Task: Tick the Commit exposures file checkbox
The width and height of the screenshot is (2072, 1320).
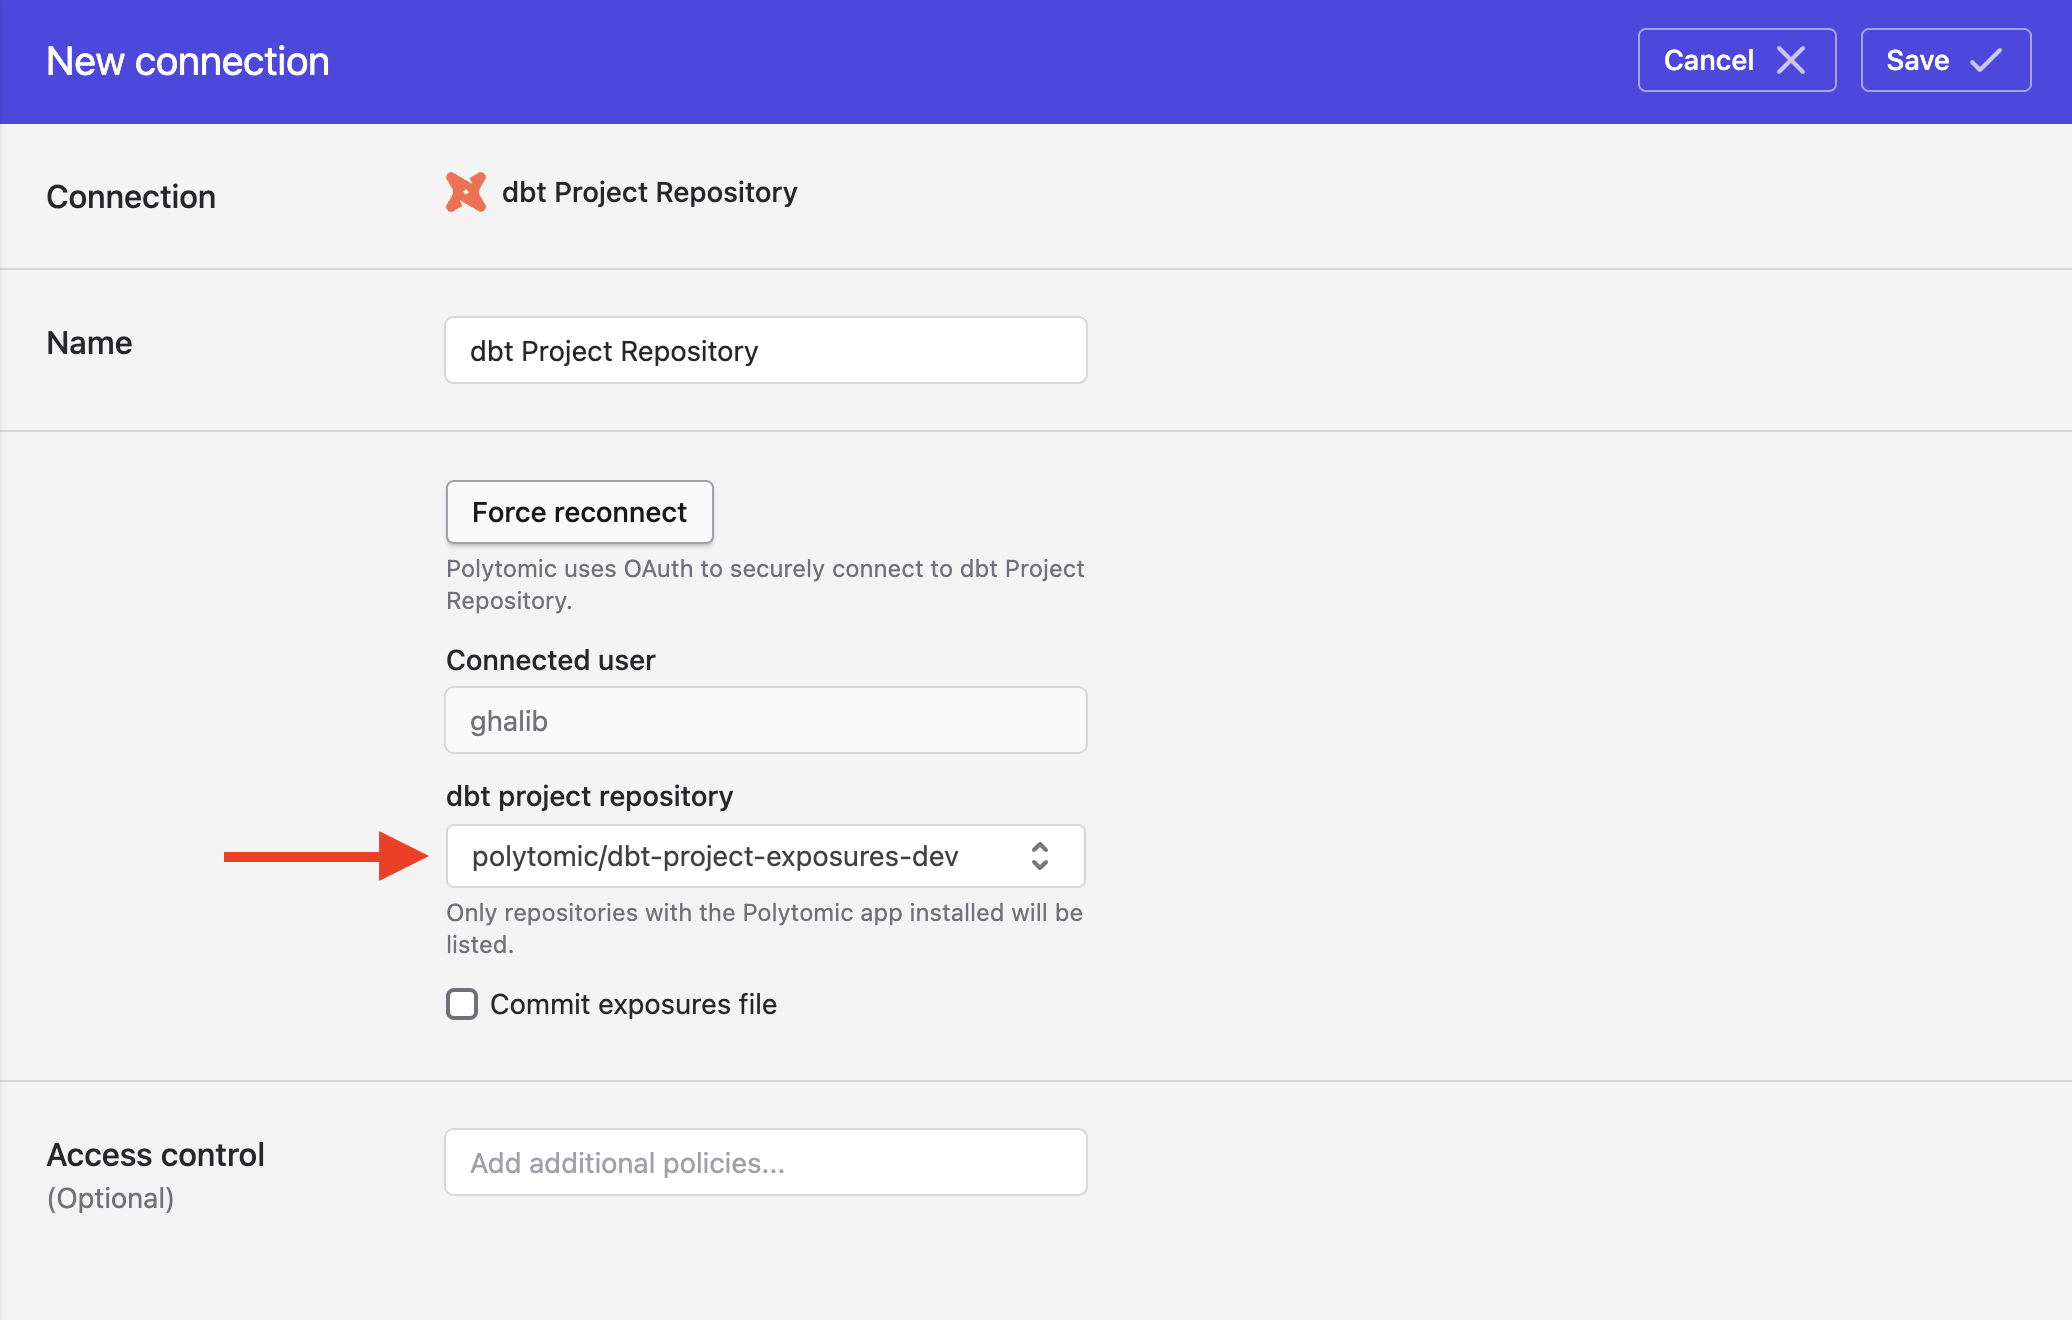Action: (462, 1004)
